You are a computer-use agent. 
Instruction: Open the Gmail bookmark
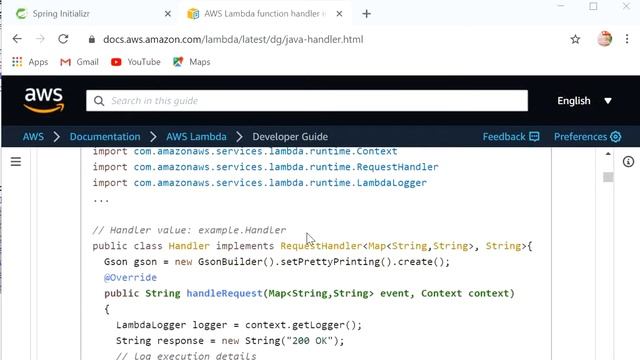[79, 62]
